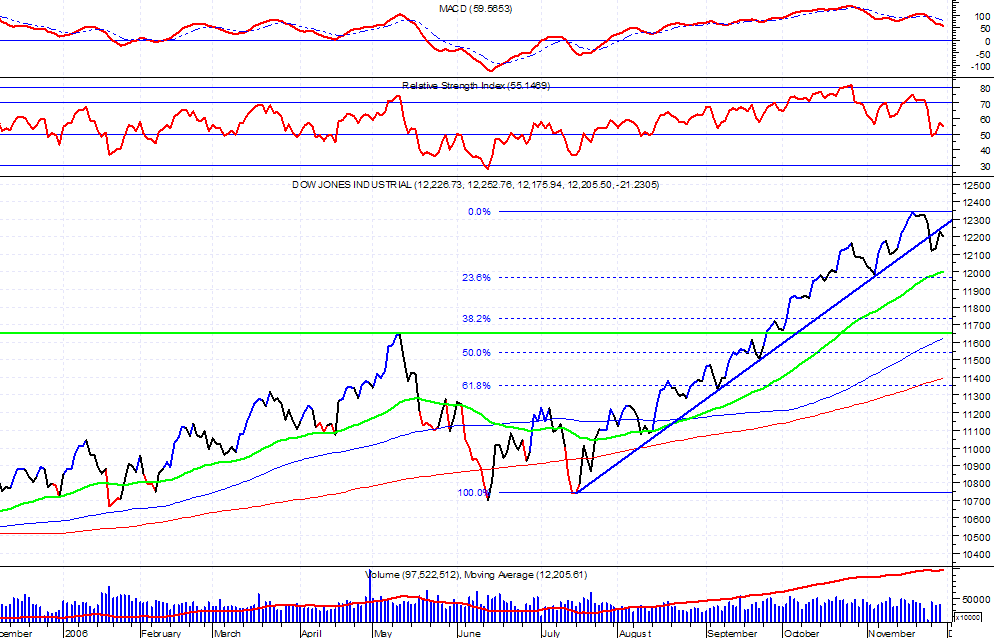
Task: Click the 12200 price axis label
Action: (975, 238)
